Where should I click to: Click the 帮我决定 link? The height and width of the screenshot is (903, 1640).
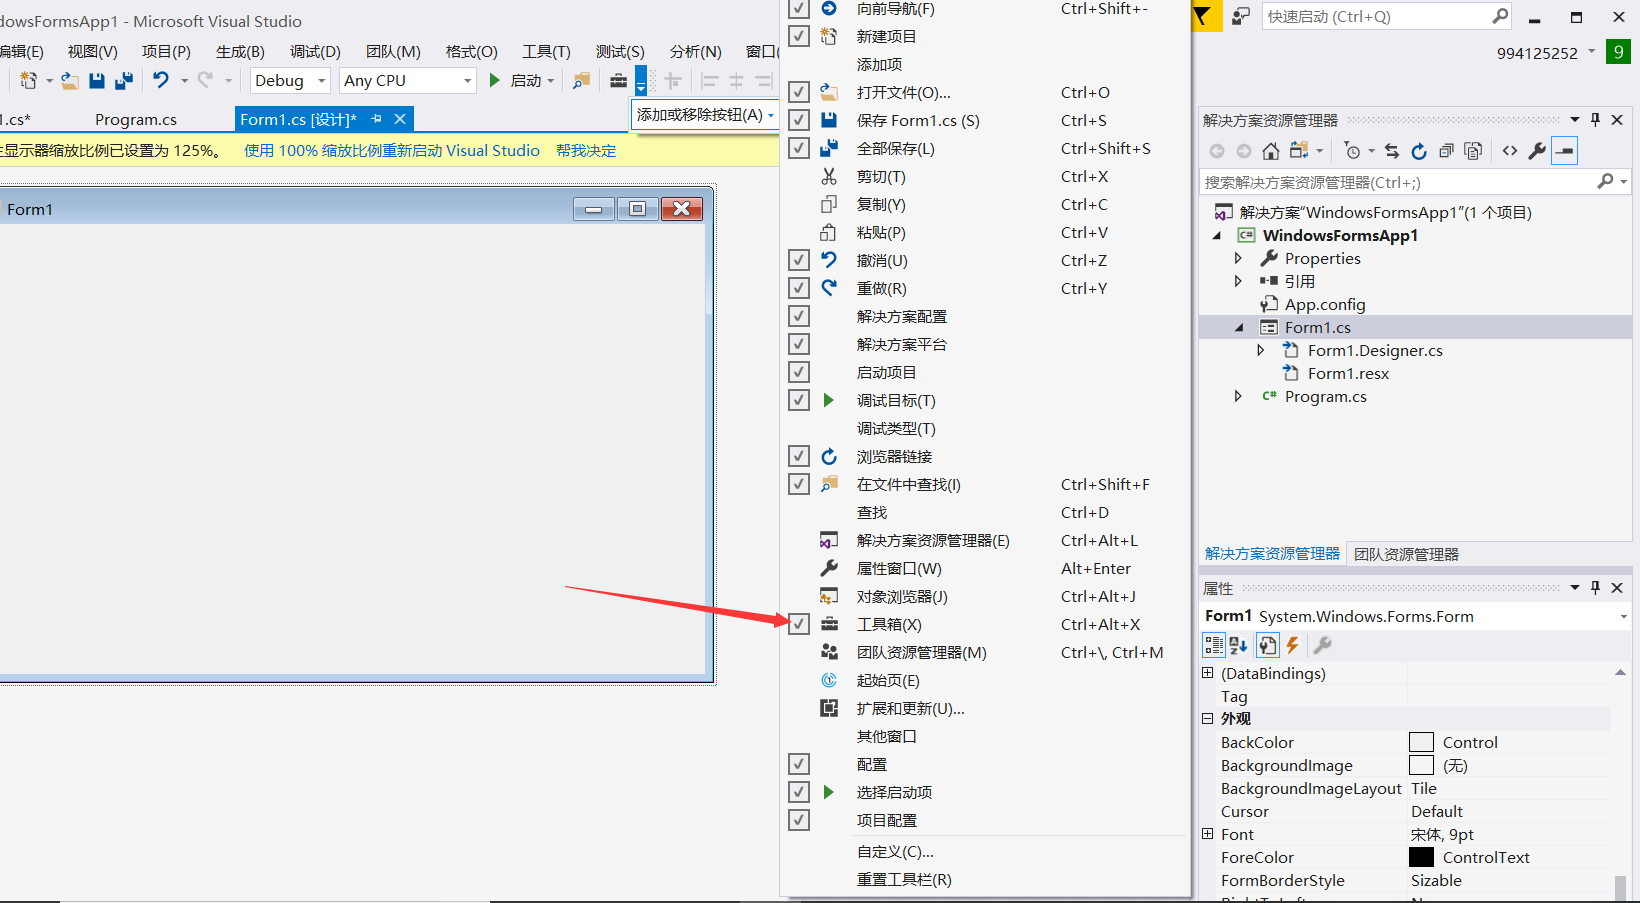tap(586, 151)
